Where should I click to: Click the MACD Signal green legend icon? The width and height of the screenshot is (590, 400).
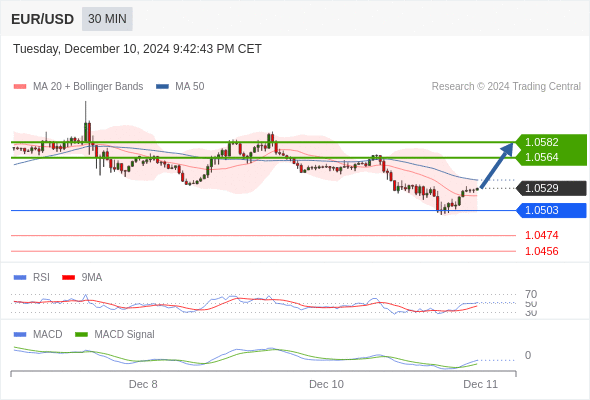coord(81,335)
